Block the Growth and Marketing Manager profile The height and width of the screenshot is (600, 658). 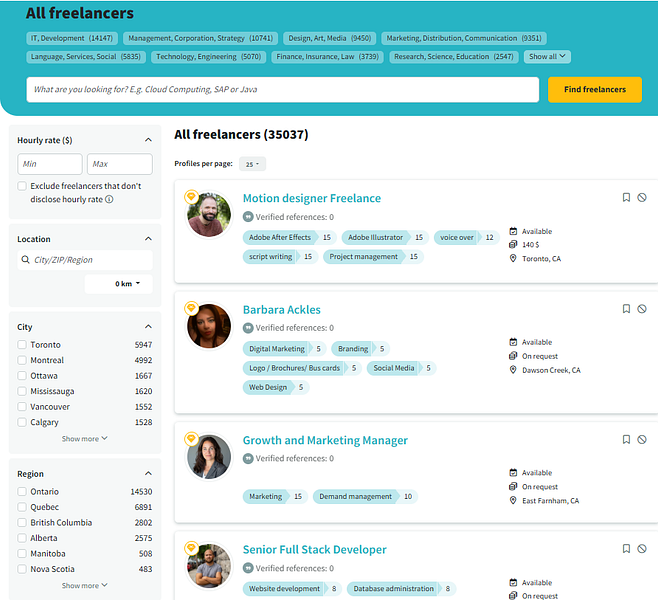(x=642, y=439)
